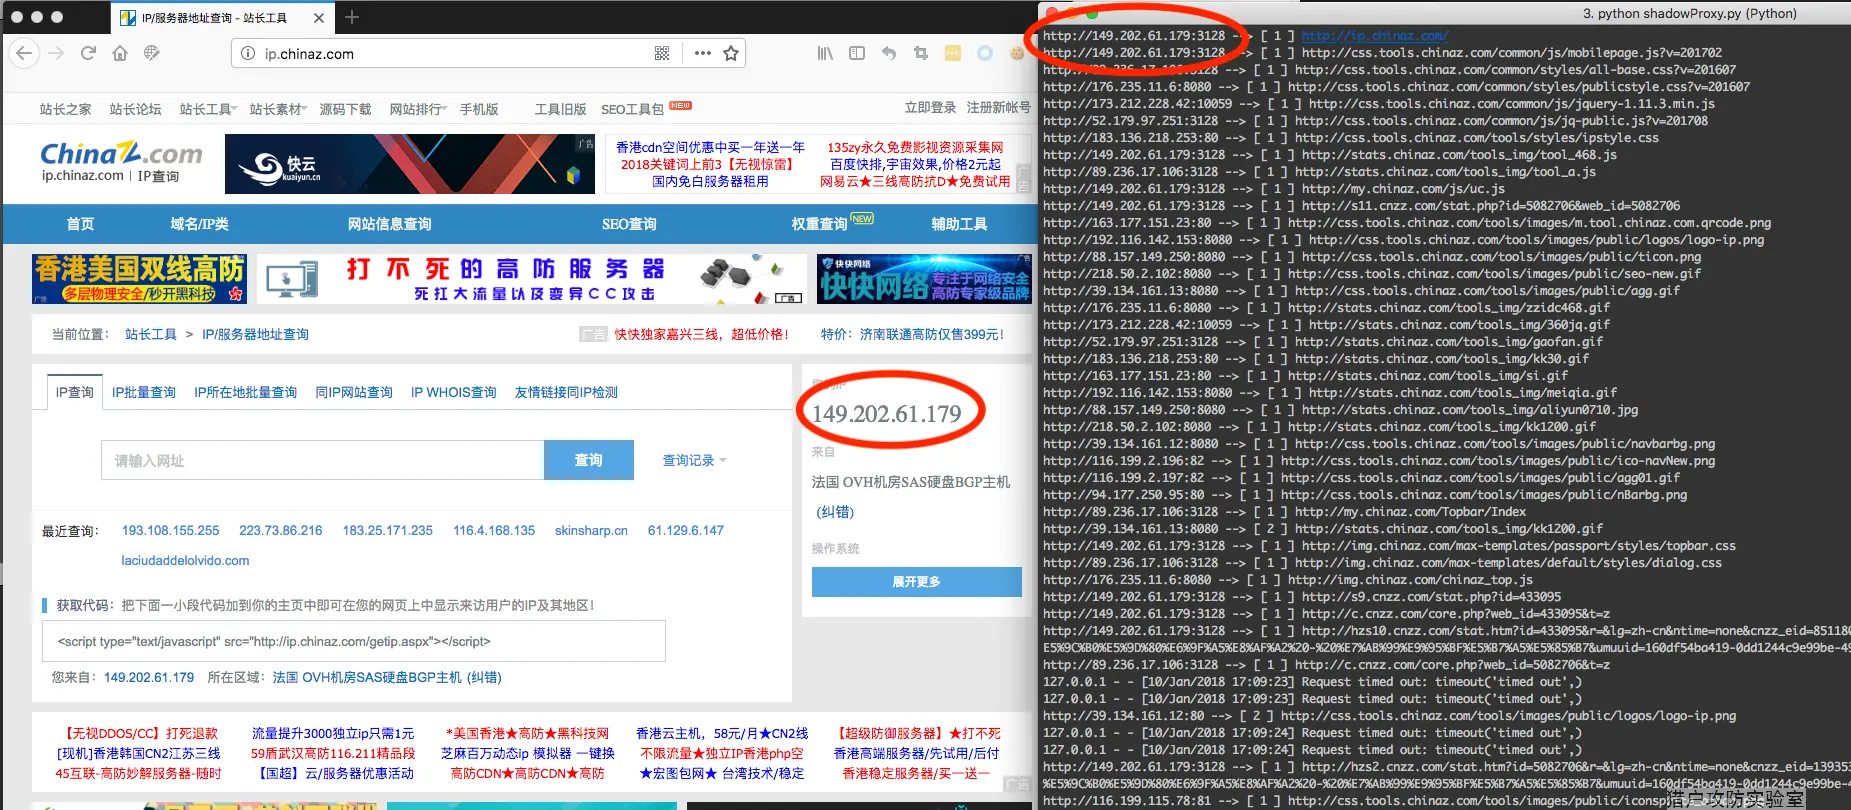The image size is (1851, 810).
Task: Open recent query laciudaddelolvido.com
Action: (x=186, y=561)
